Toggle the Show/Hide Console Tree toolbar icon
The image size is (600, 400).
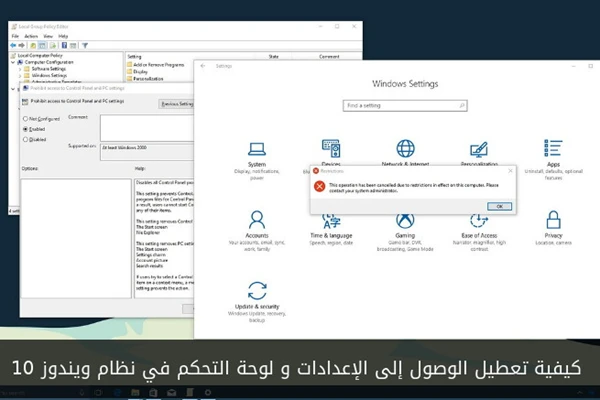tap(42, 46)
